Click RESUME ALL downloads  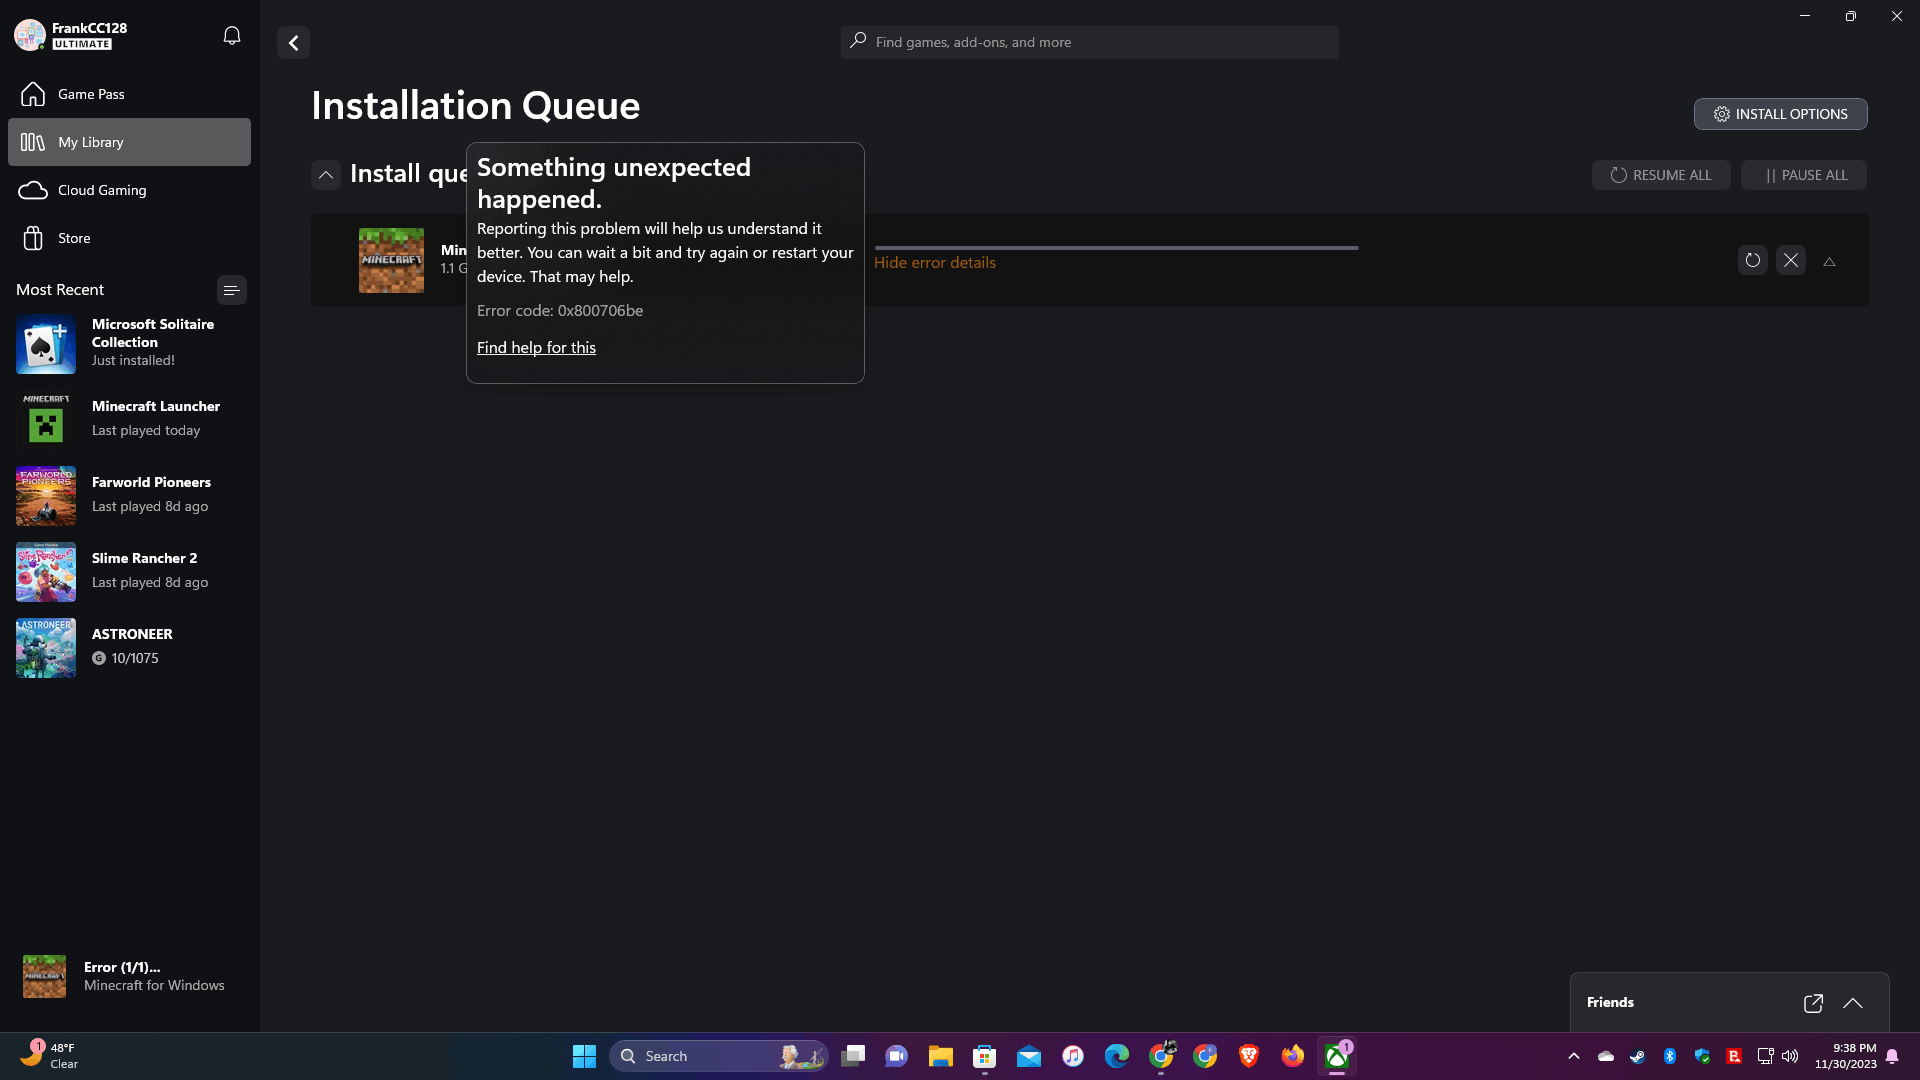point(1660,175)
